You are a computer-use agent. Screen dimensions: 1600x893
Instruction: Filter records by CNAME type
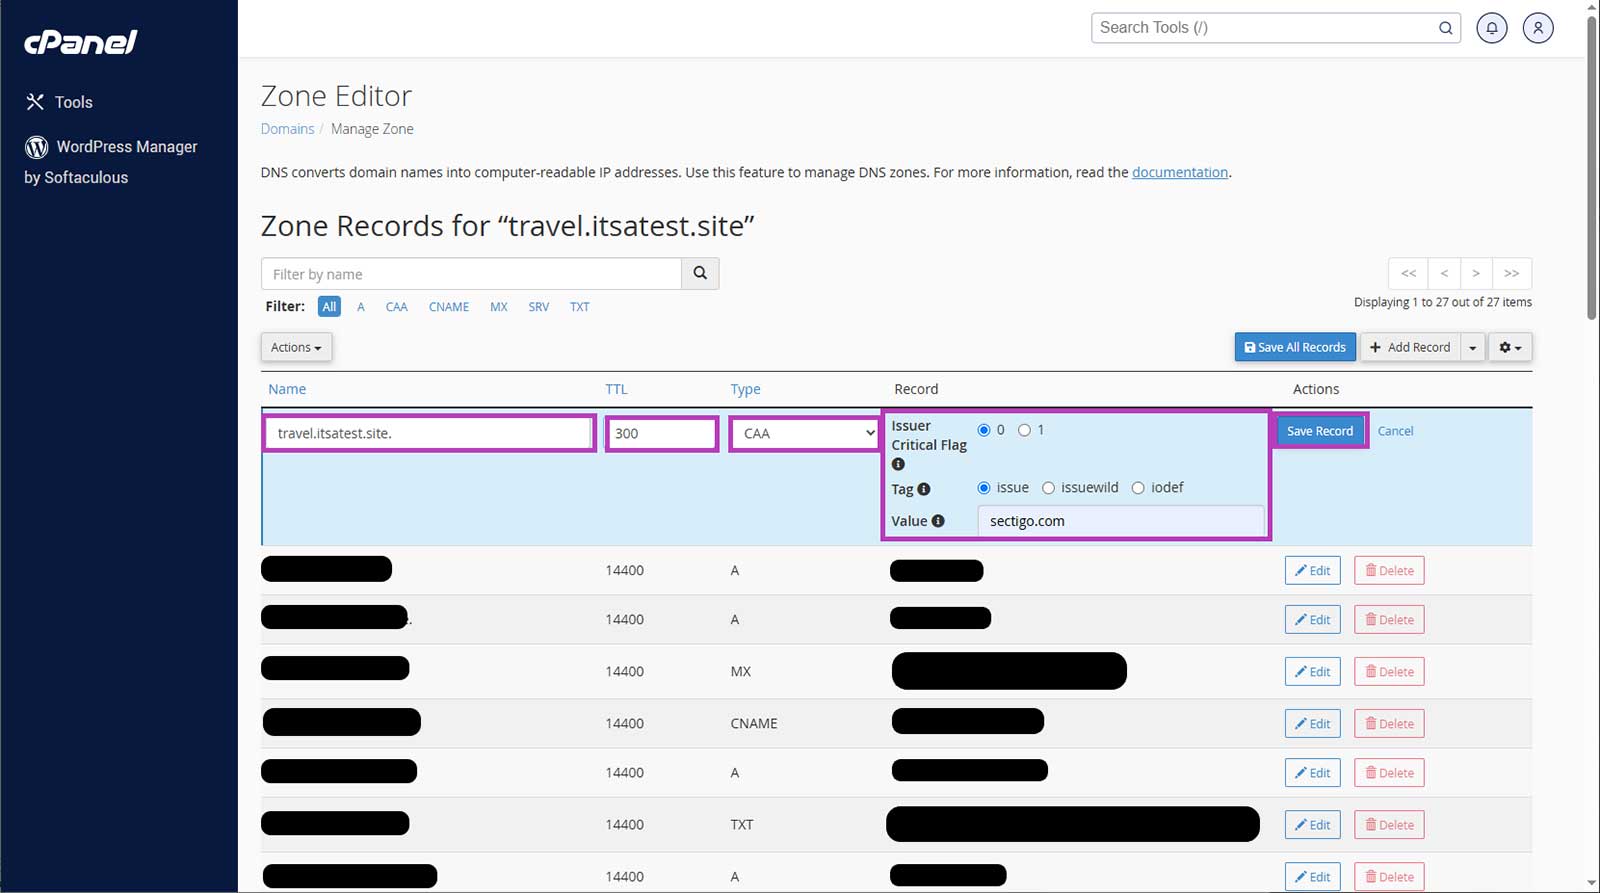point(448,307)
